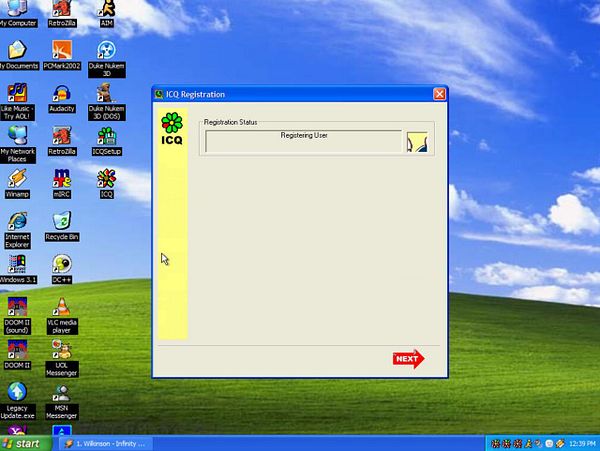Click the ICQ flower logo in registration dialog

172,129
